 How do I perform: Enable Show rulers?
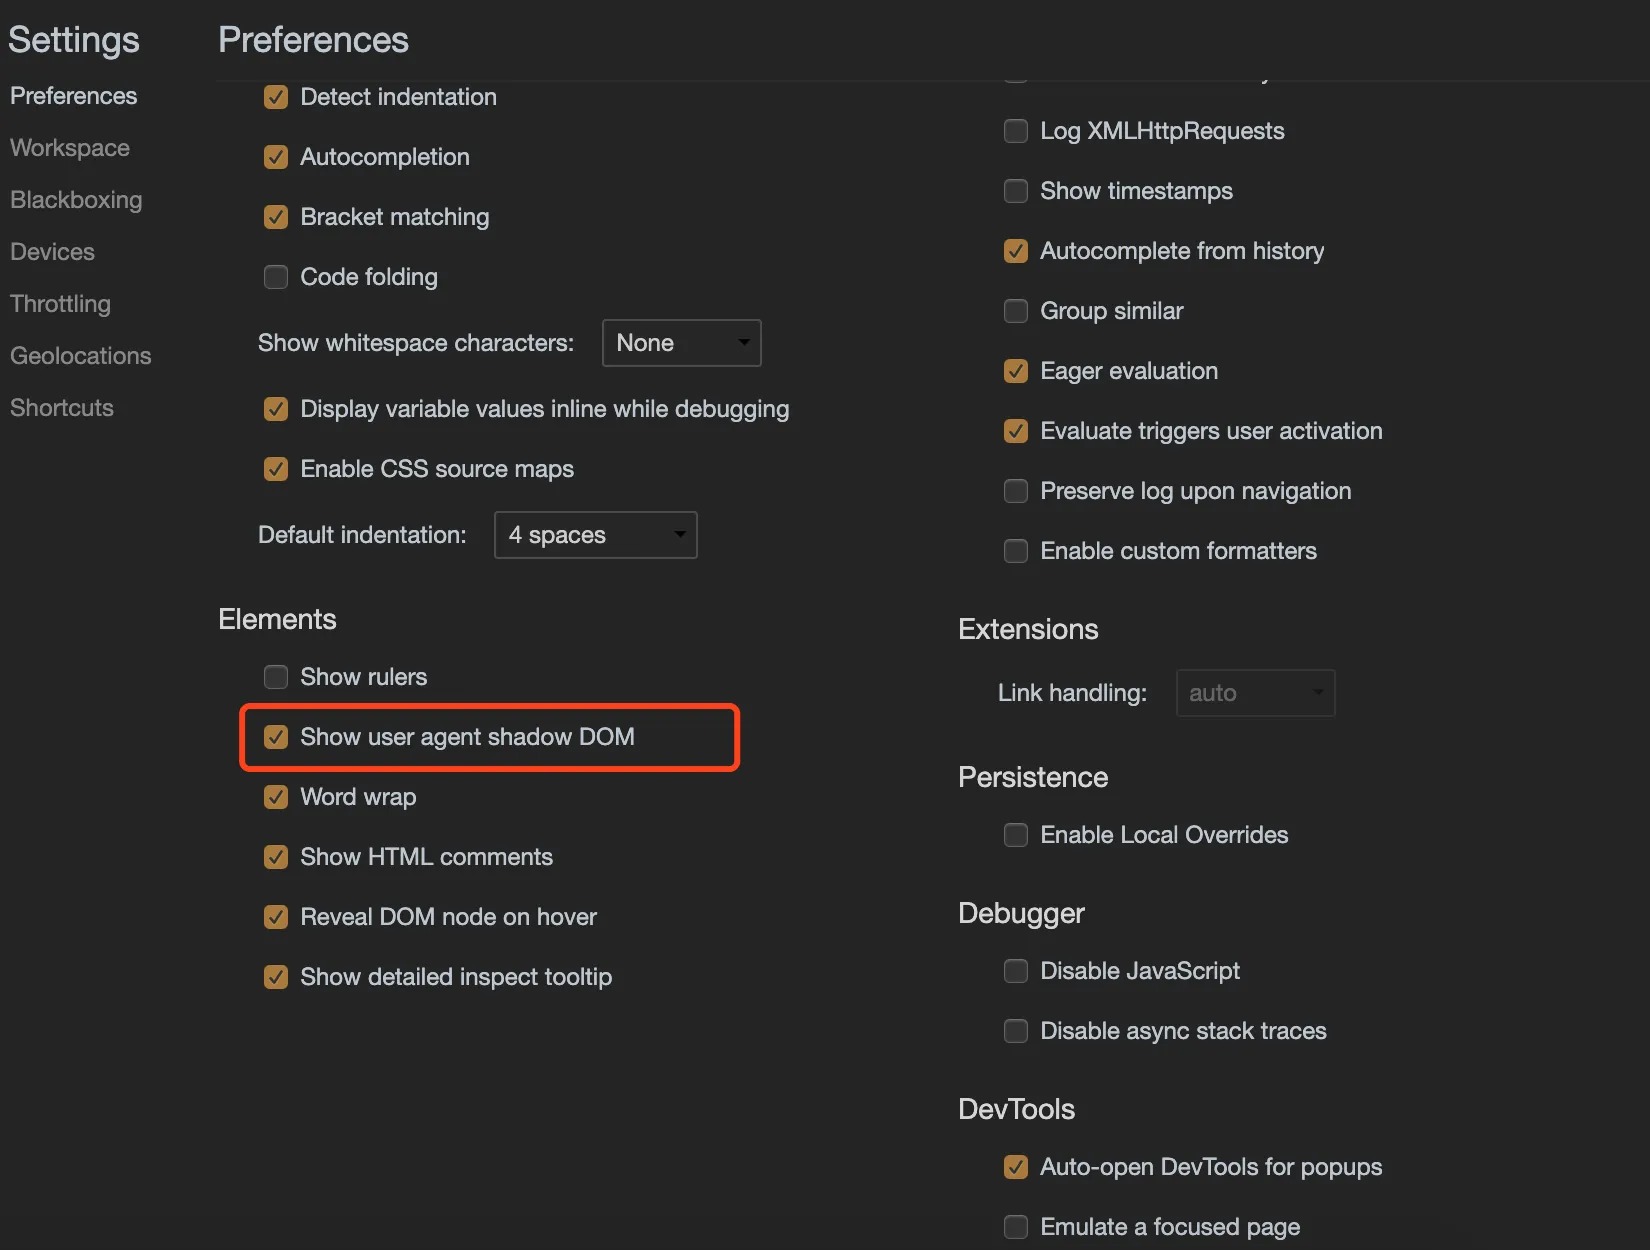tap(276, 677)
